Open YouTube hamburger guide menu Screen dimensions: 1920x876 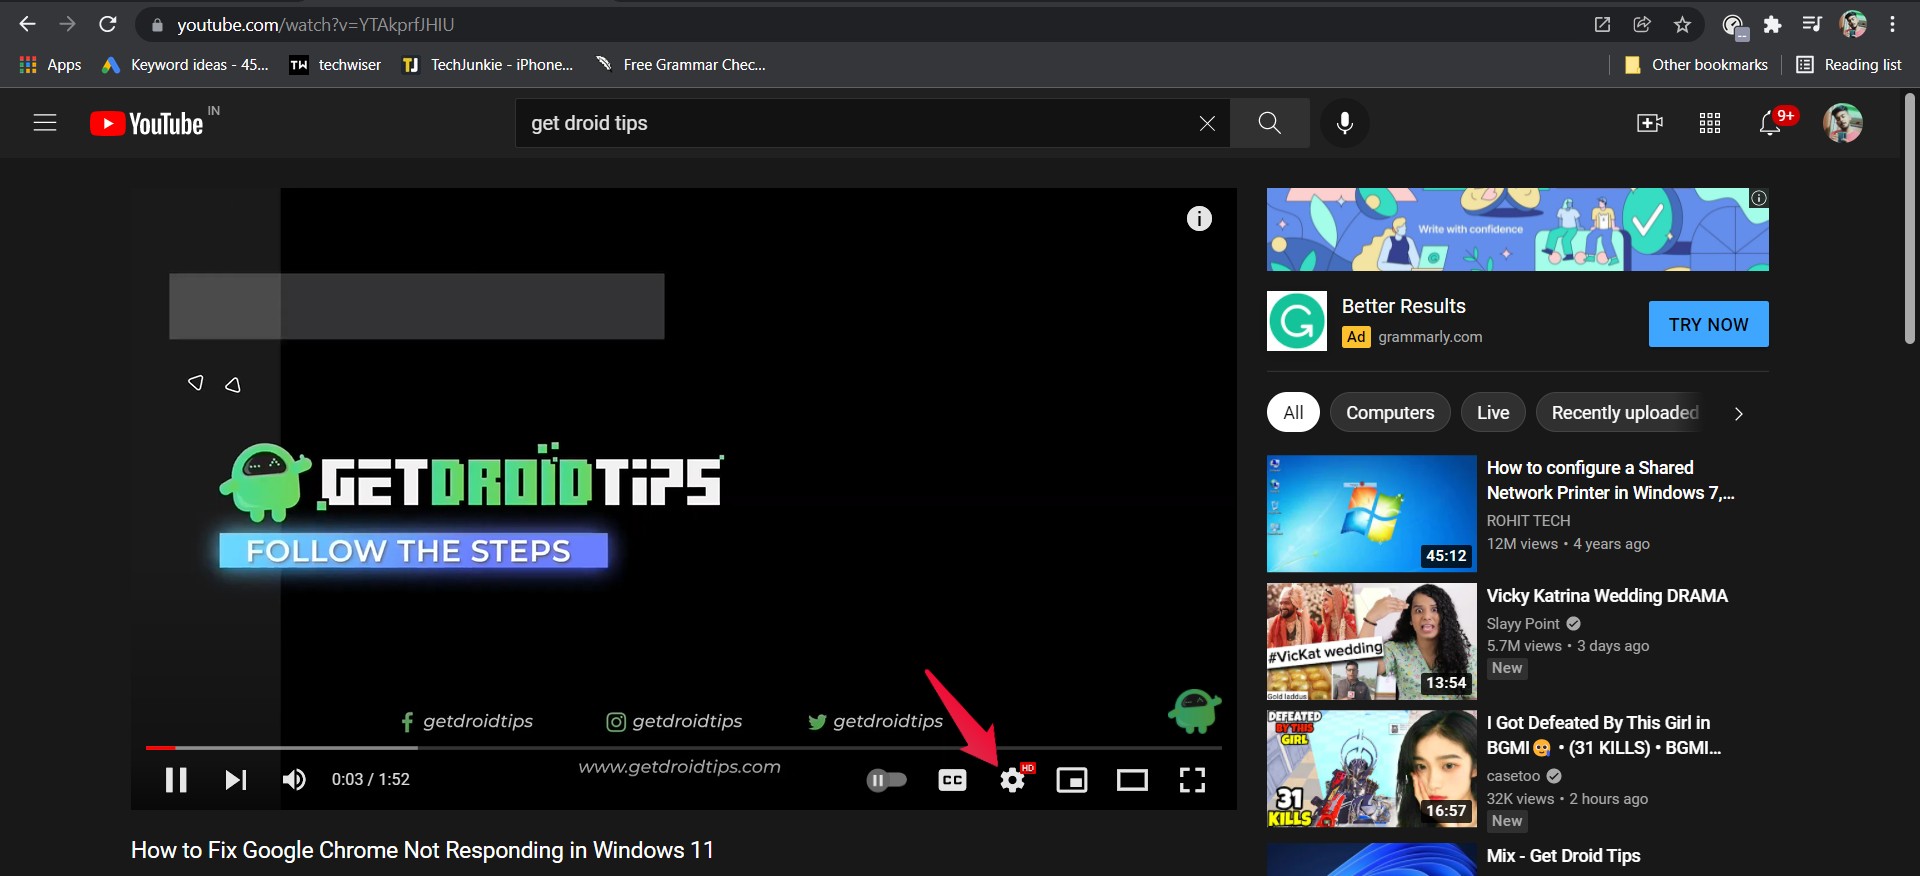click(x=45, y=123)
